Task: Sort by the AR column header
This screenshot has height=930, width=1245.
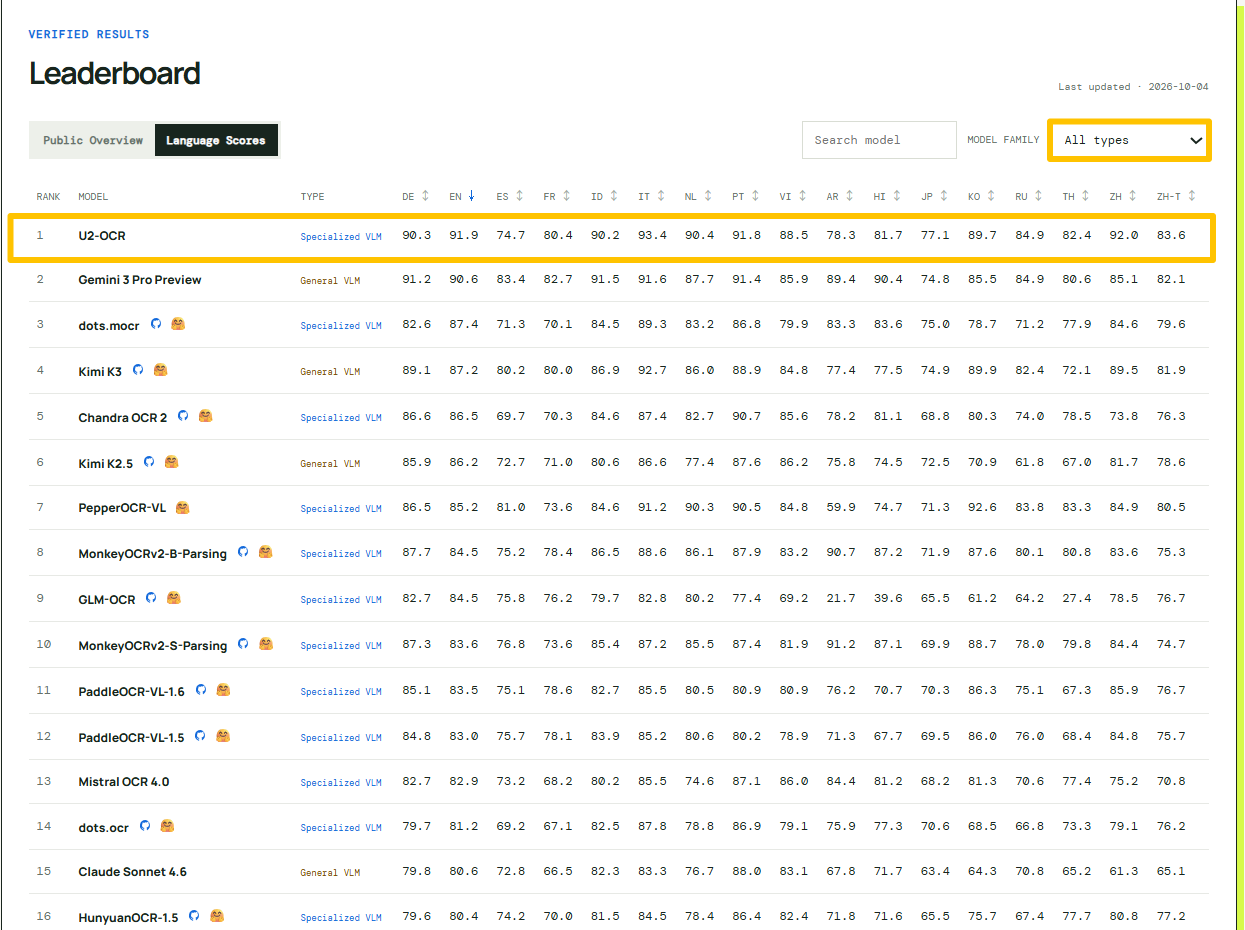Action: click(840, 197)
